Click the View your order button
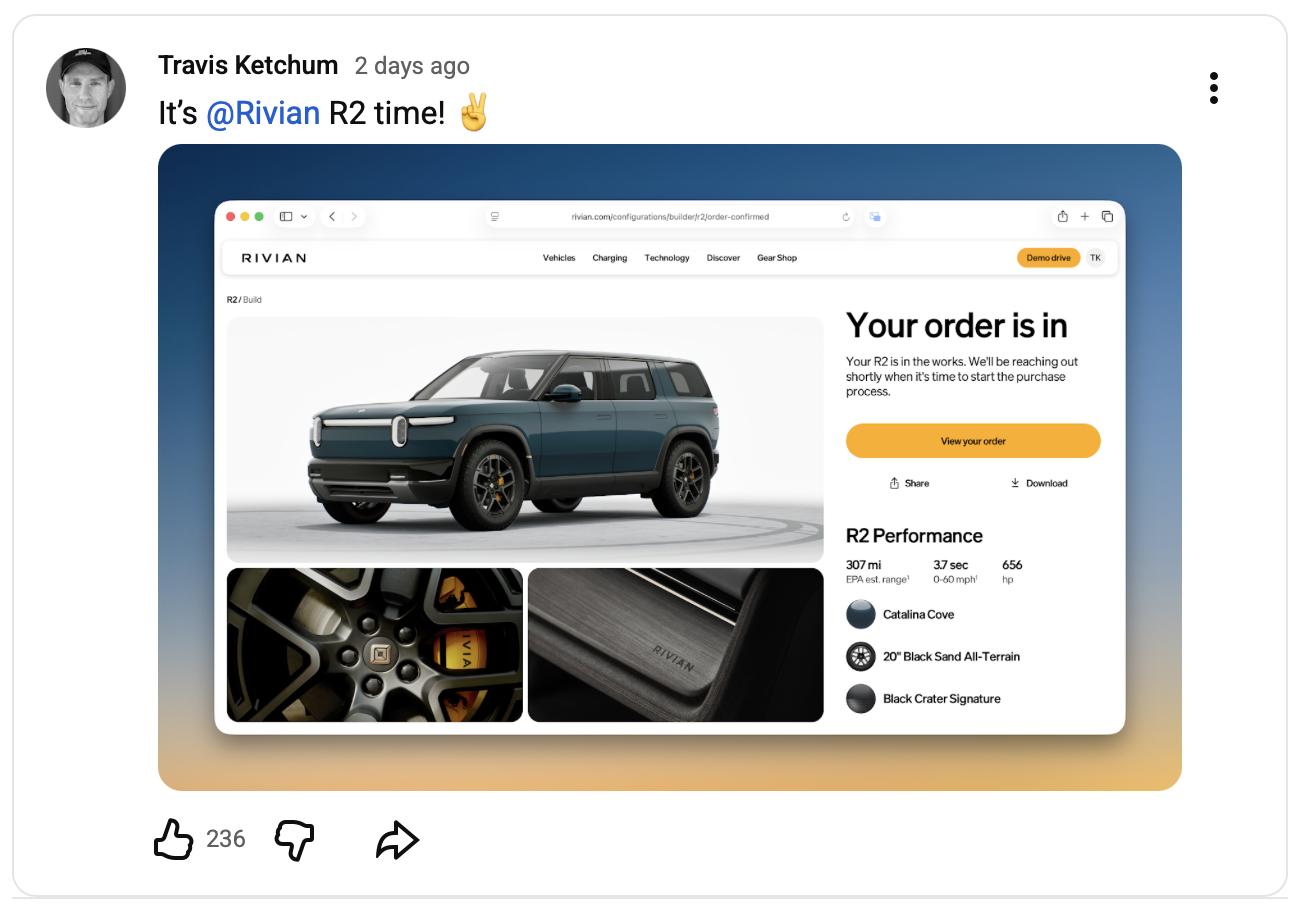 point(973,441)
